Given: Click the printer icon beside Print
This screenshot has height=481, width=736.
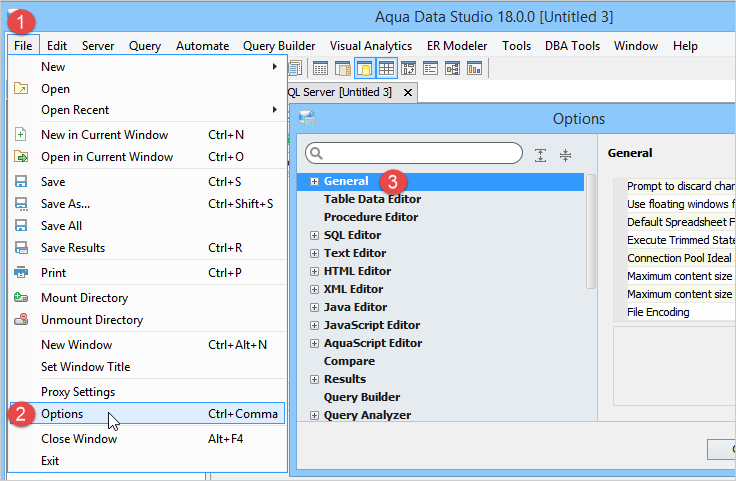Looking at the screenshot, I should (21, 272).
